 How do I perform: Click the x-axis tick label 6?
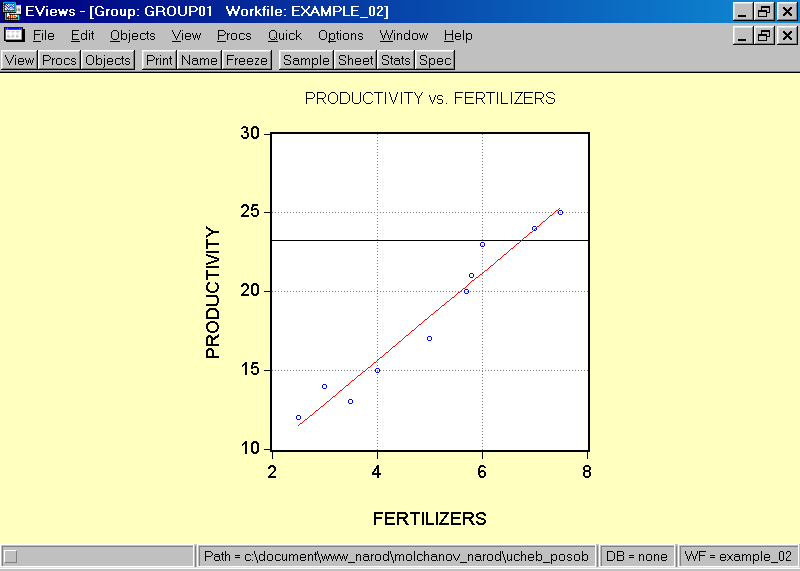(482, 472)
